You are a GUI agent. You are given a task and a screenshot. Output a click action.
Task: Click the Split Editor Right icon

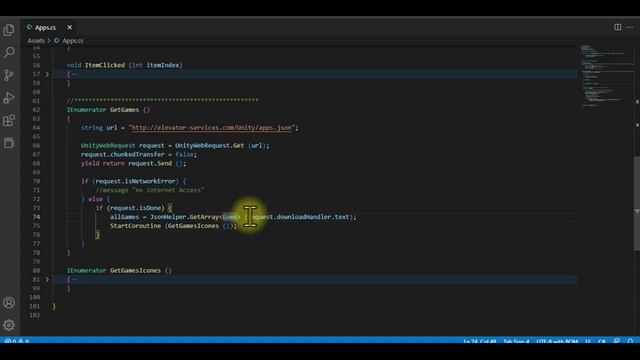[618, 27]
